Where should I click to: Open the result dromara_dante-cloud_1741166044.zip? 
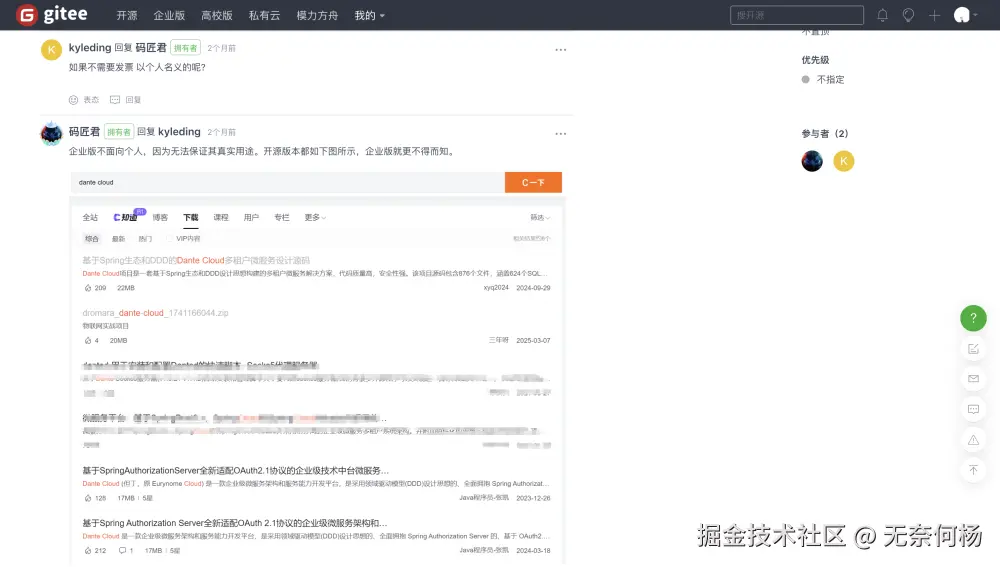pyautogui.click(x=155, y=313)
